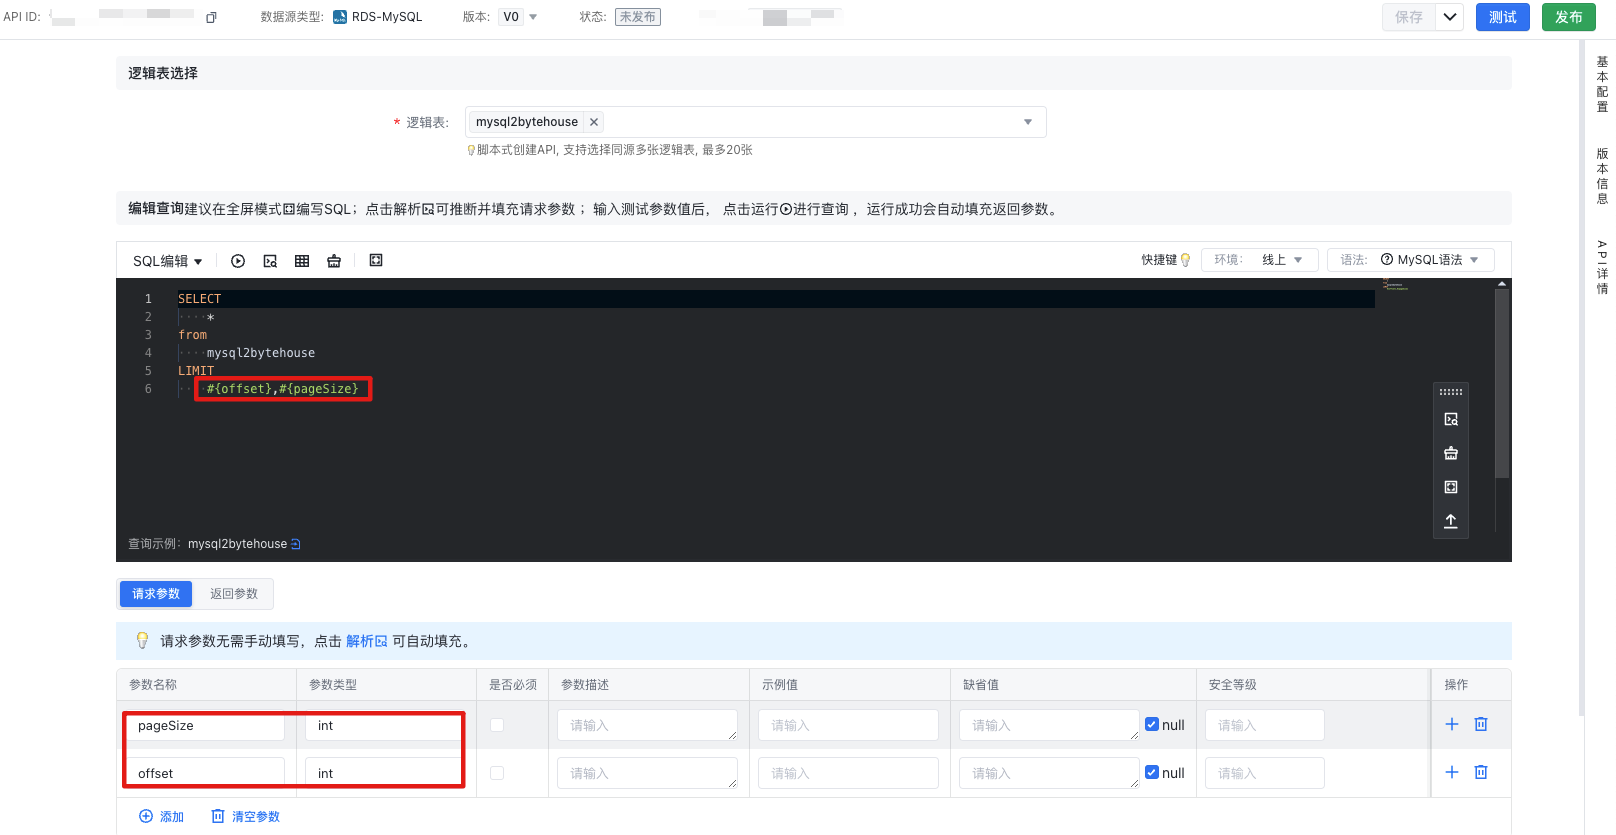Click the format icon in the floating editor panel

(1451, 454)
